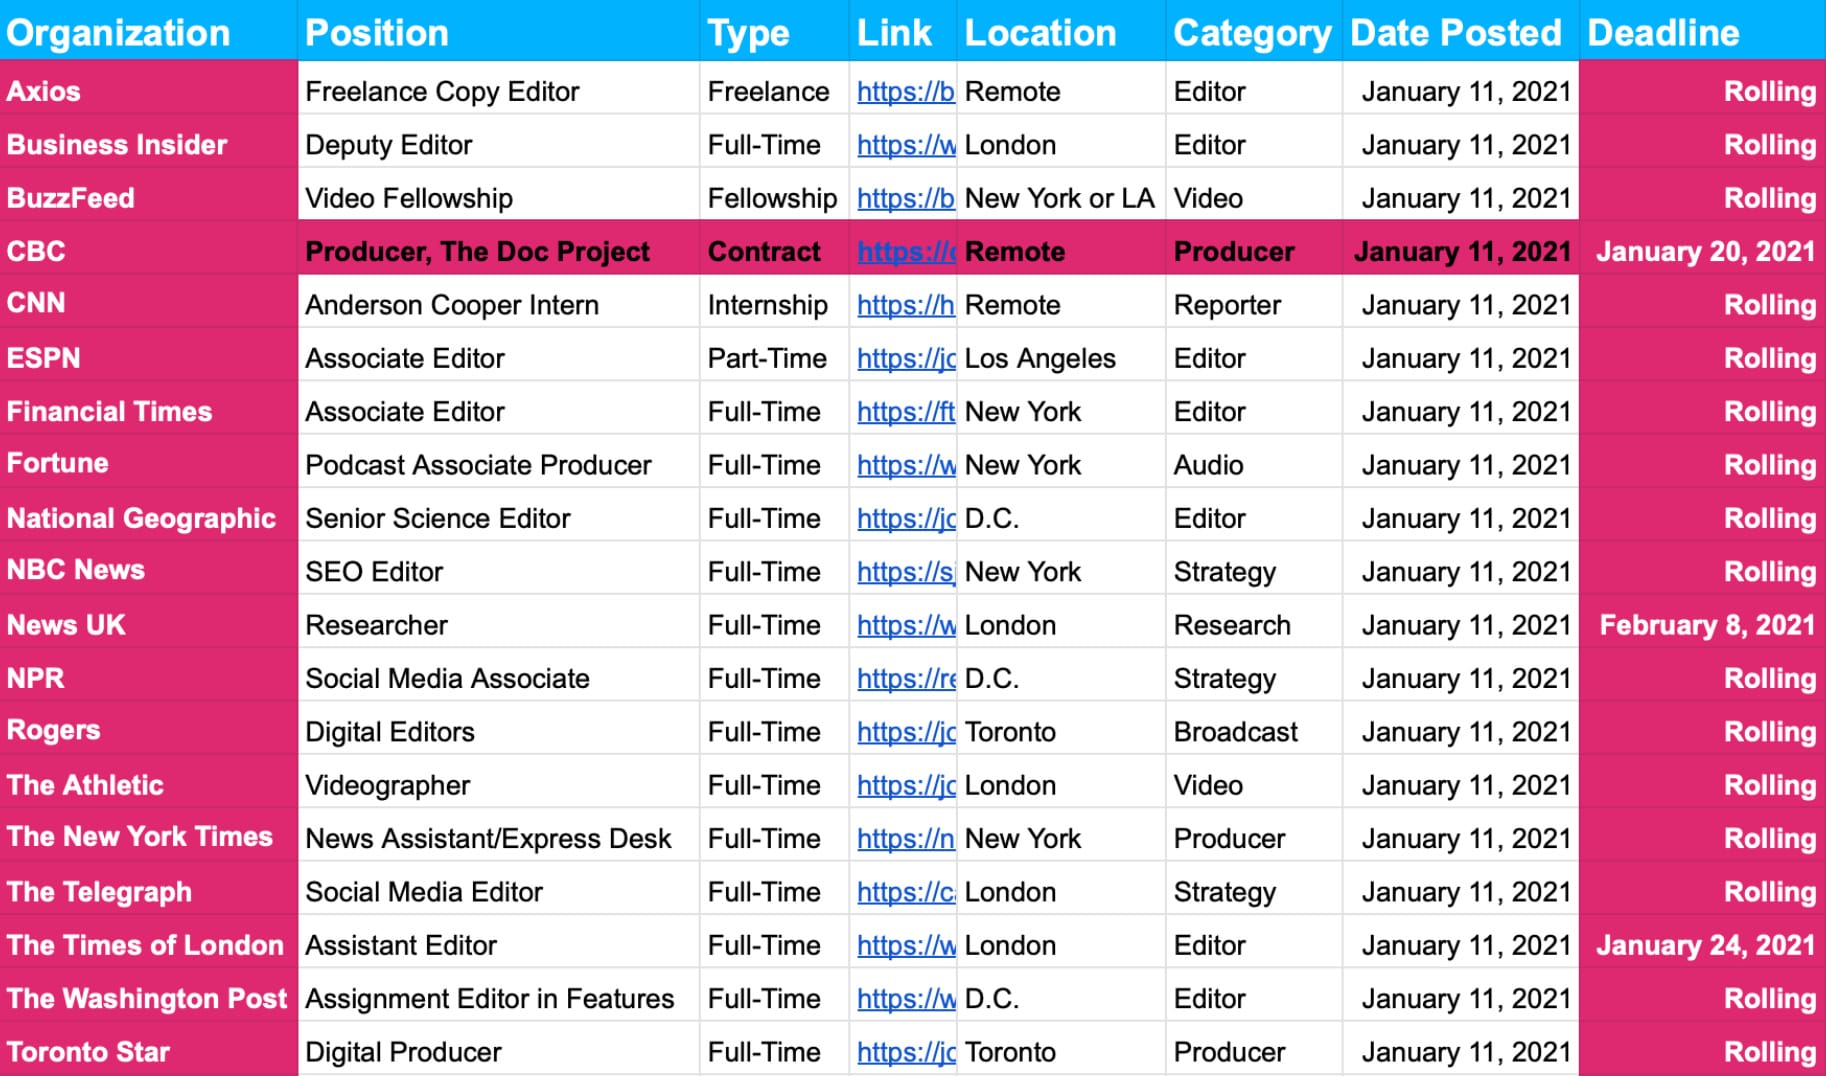Image resolution: width=1826 pixels, height=1076 pixels.
Task: Select The Washington Post organization cell
Action: click(147, 998)
